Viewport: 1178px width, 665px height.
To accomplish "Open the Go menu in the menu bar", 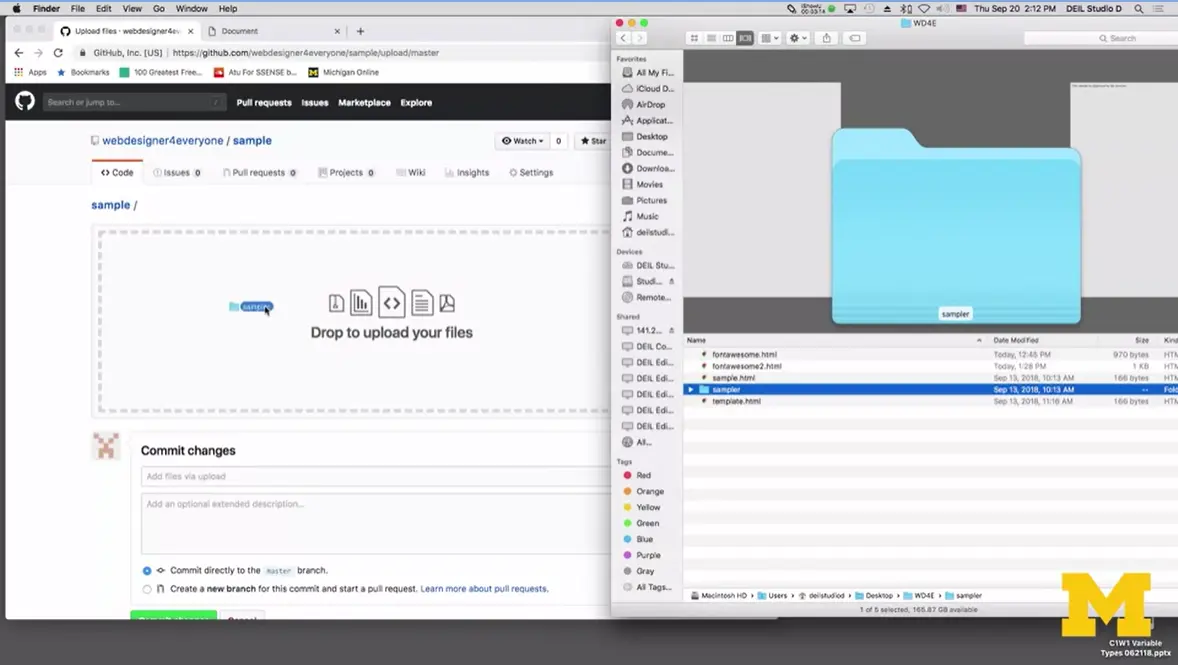I will pos(158,8).
